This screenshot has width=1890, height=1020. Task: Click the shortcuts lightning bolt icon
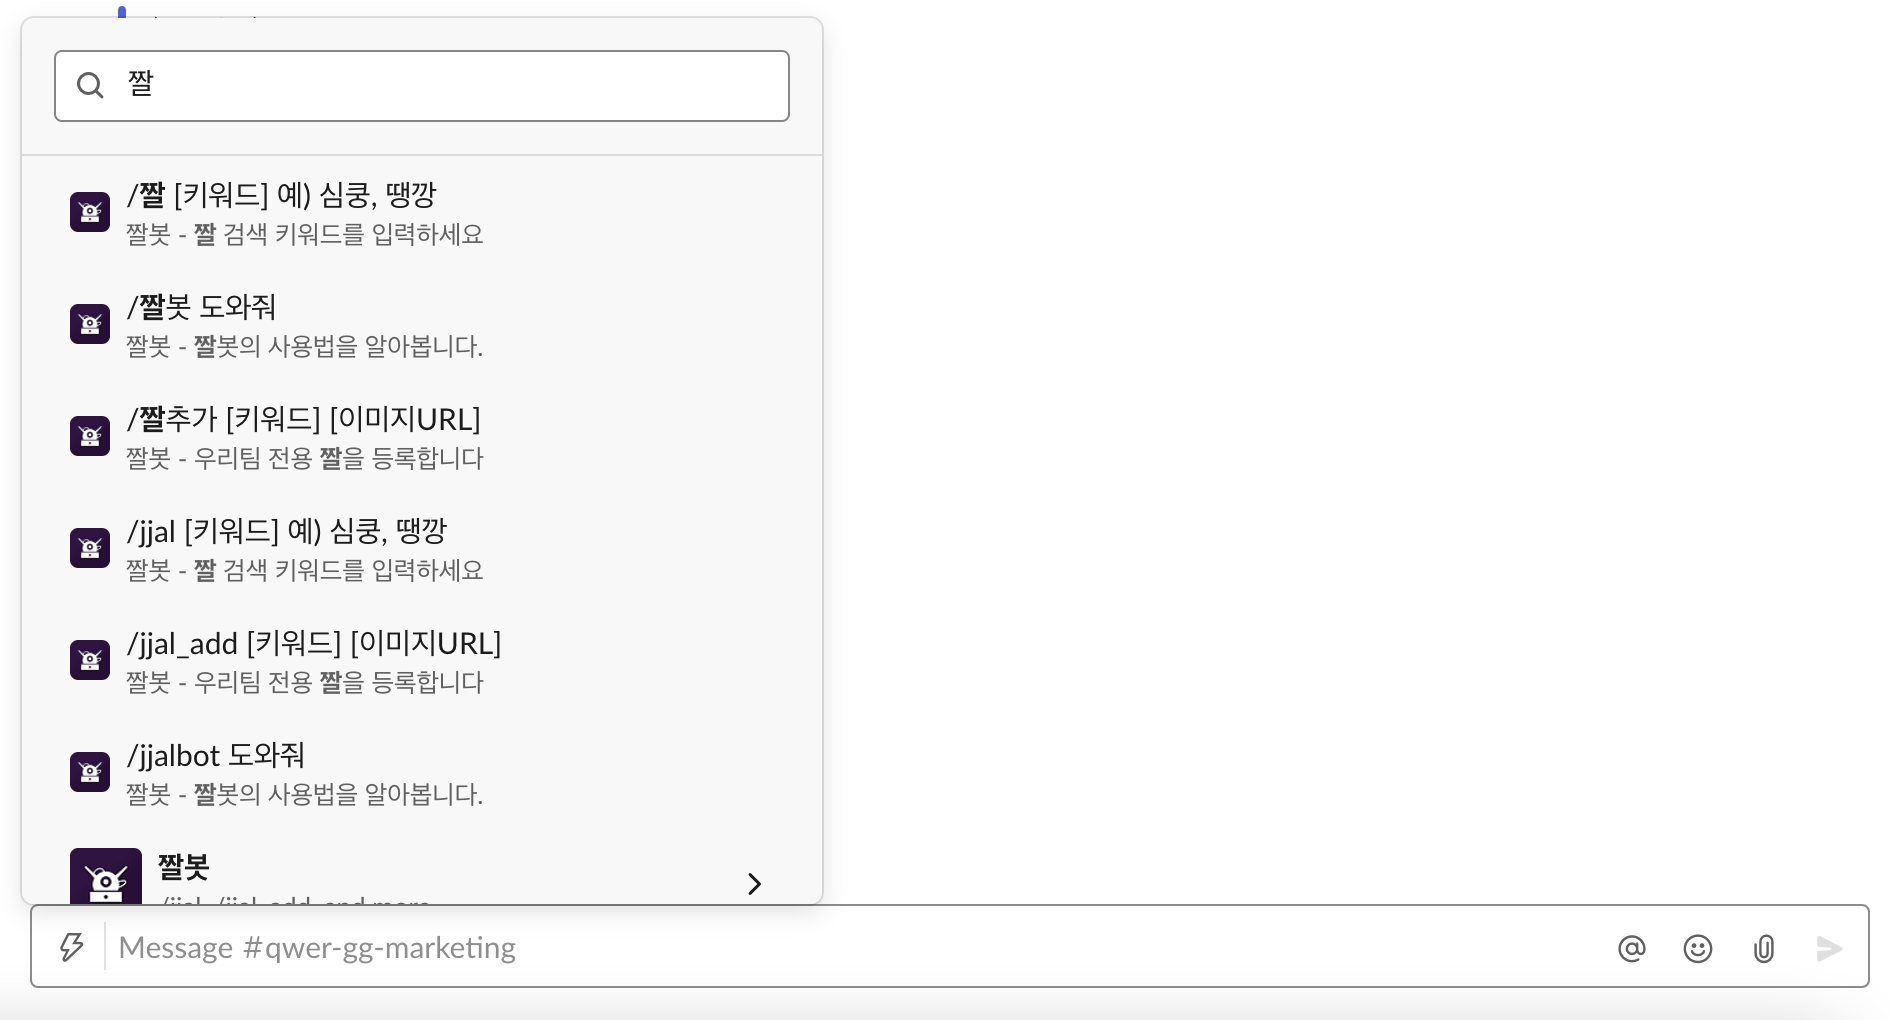pos(71,947)
